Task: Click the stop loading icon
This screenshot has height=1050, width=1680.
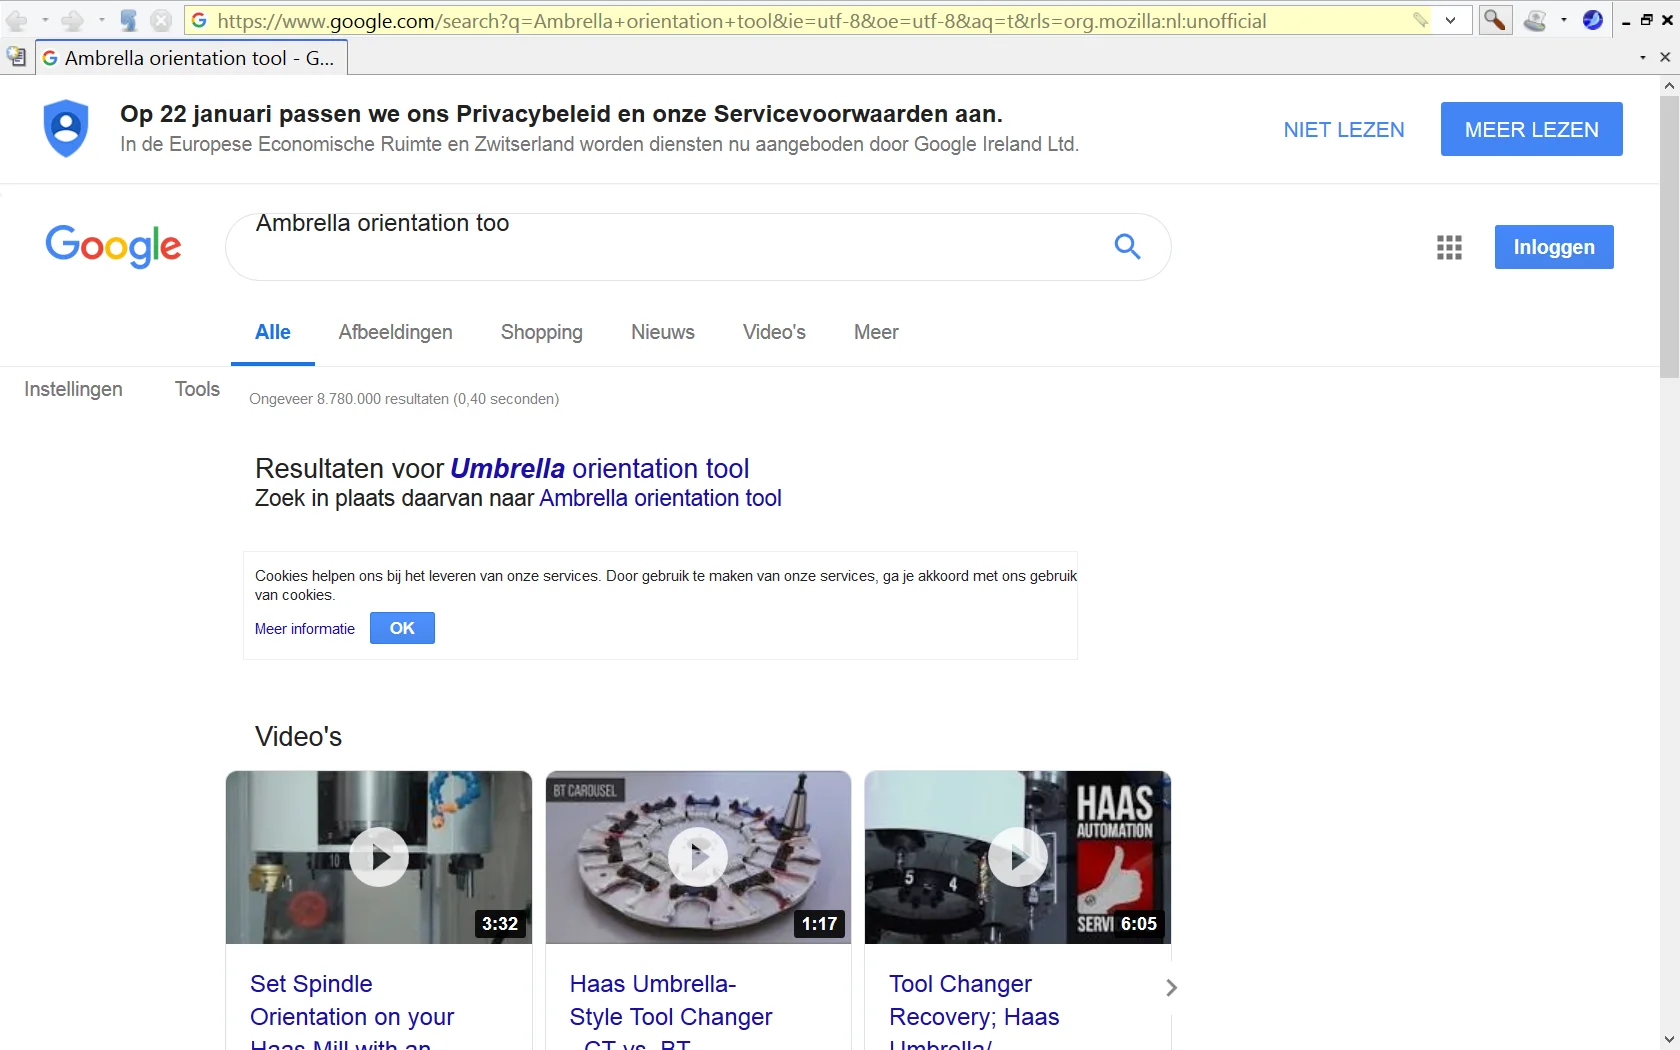Action: click(x=161, y=20)
